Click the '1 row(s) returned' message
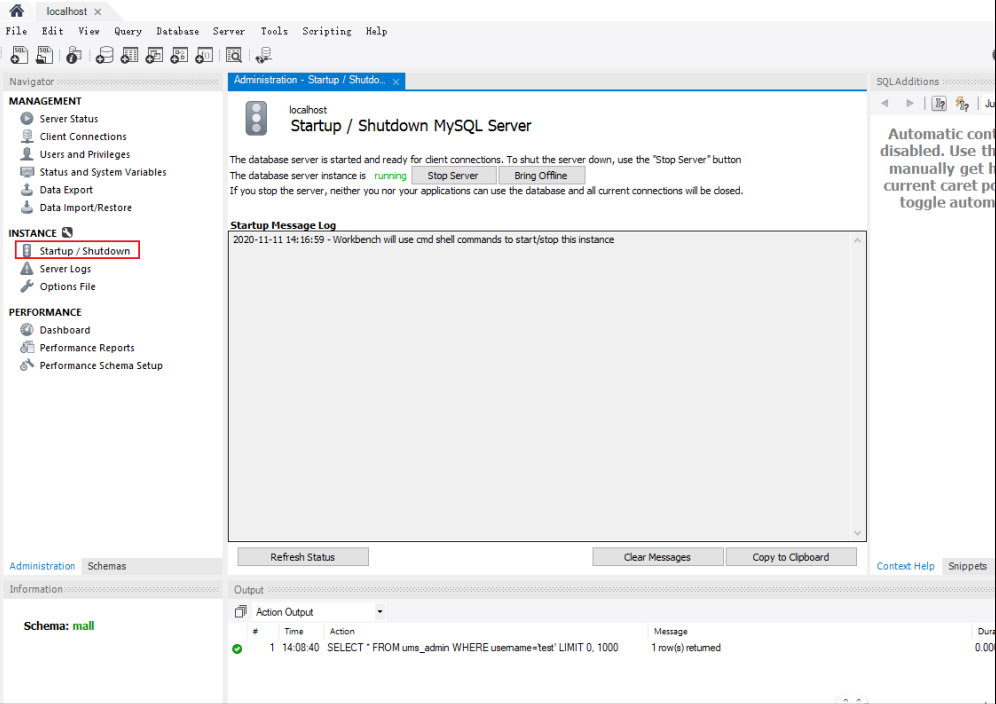 click(686, 648)
